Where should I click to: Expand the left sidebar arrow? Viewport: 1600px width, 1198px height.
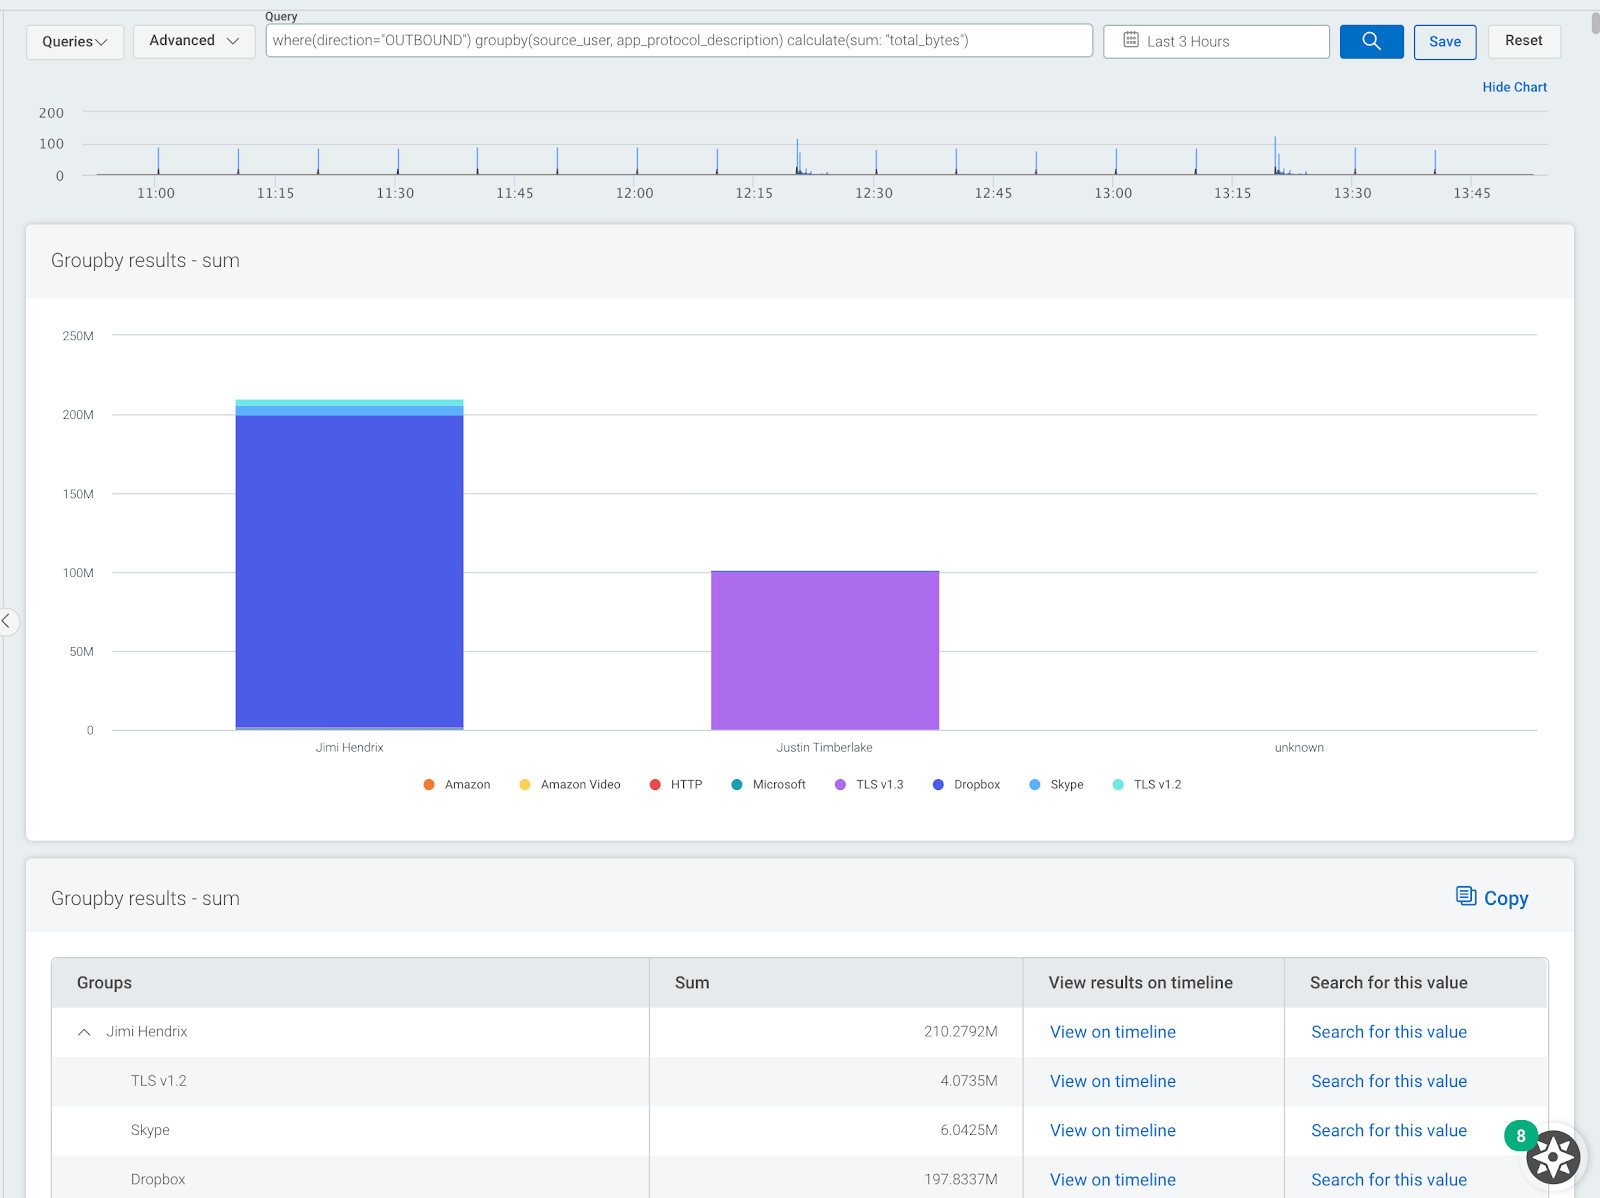(7, 621)
